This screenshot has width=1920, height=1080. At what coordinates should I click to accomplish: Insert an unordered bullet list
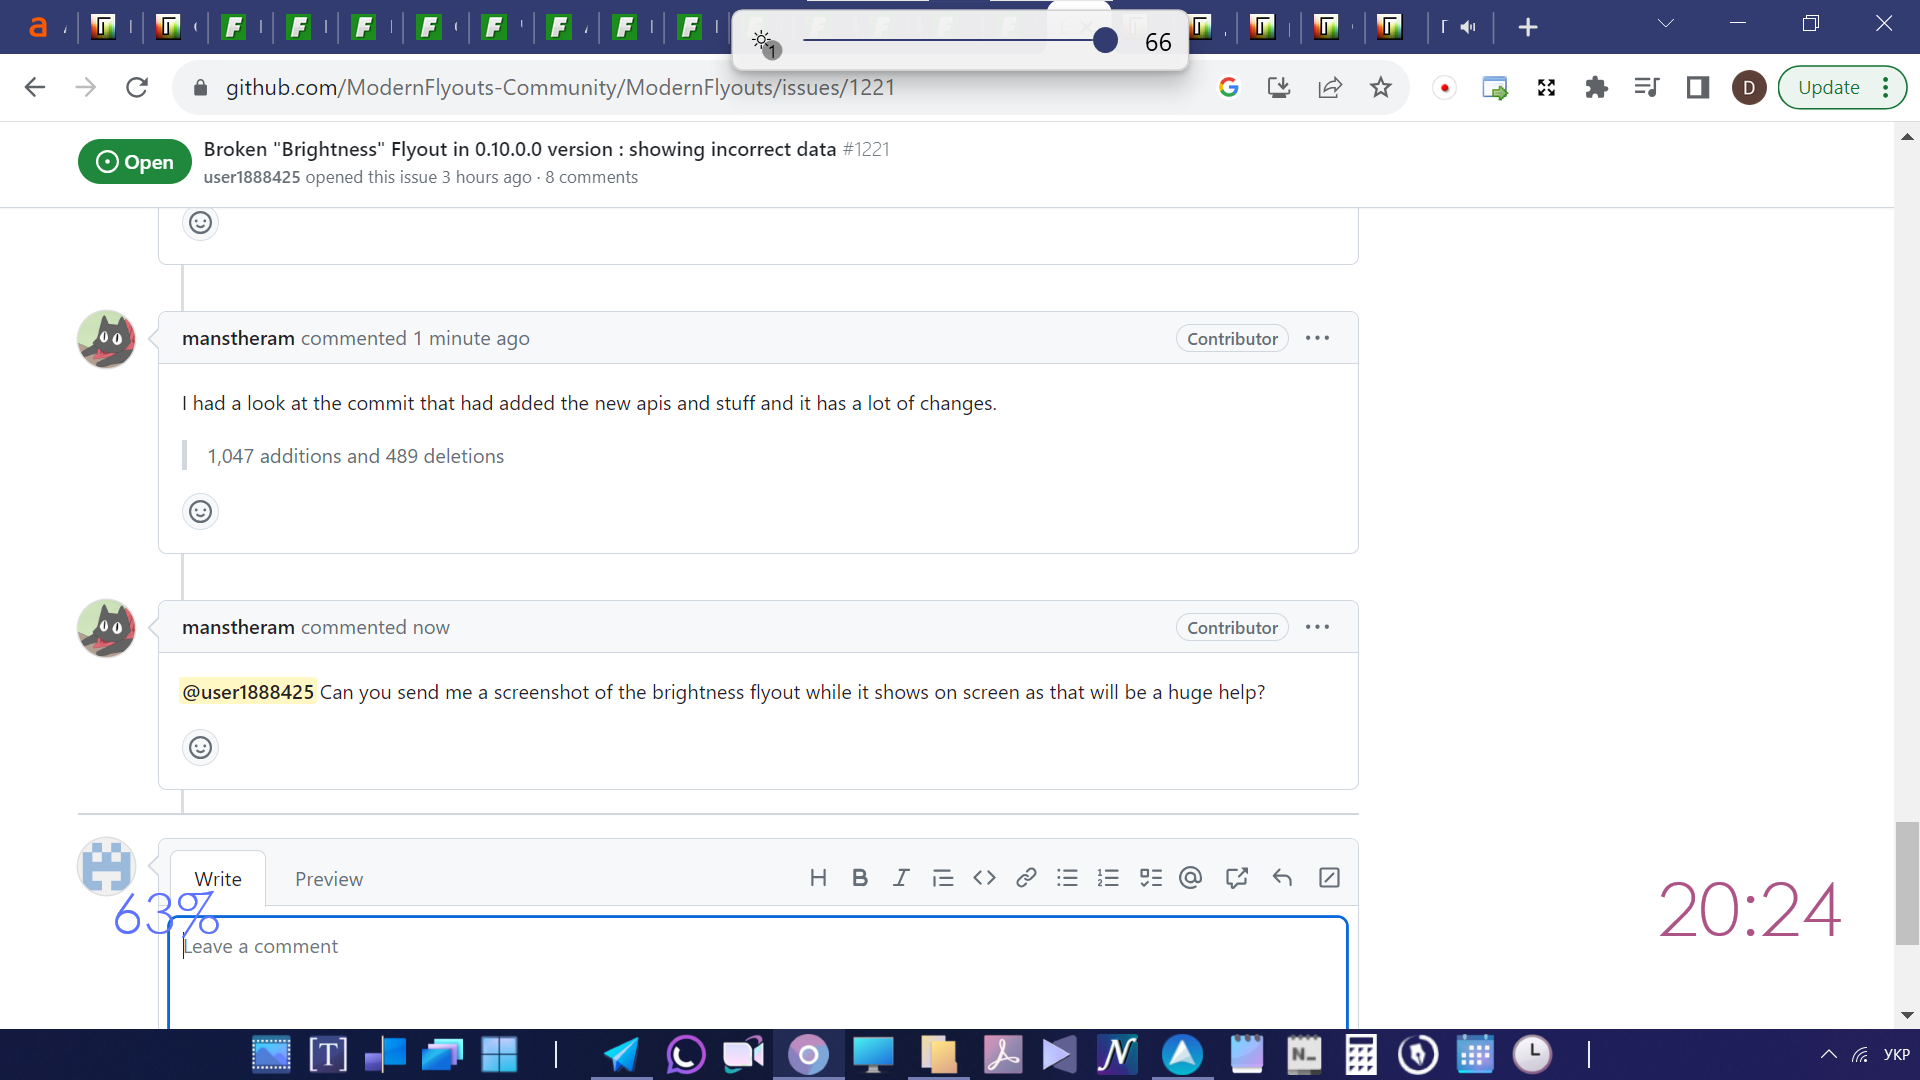coord(1067,878)
